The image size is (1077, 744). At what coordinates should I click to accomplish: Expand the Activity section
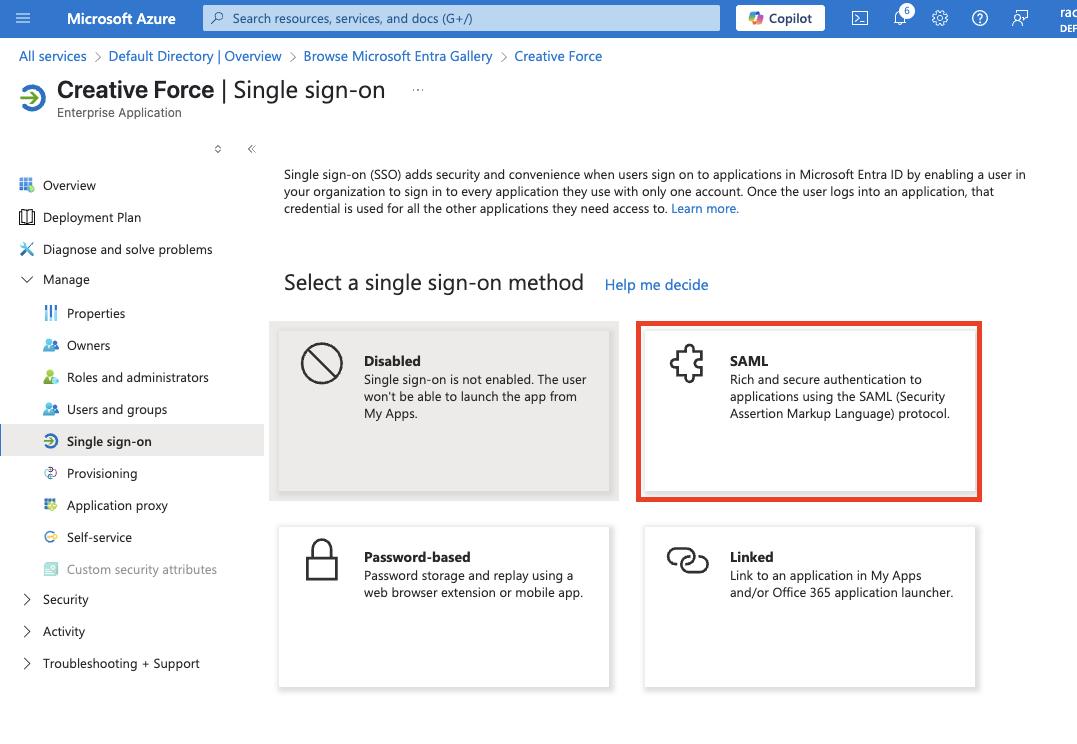coord(27,631)
